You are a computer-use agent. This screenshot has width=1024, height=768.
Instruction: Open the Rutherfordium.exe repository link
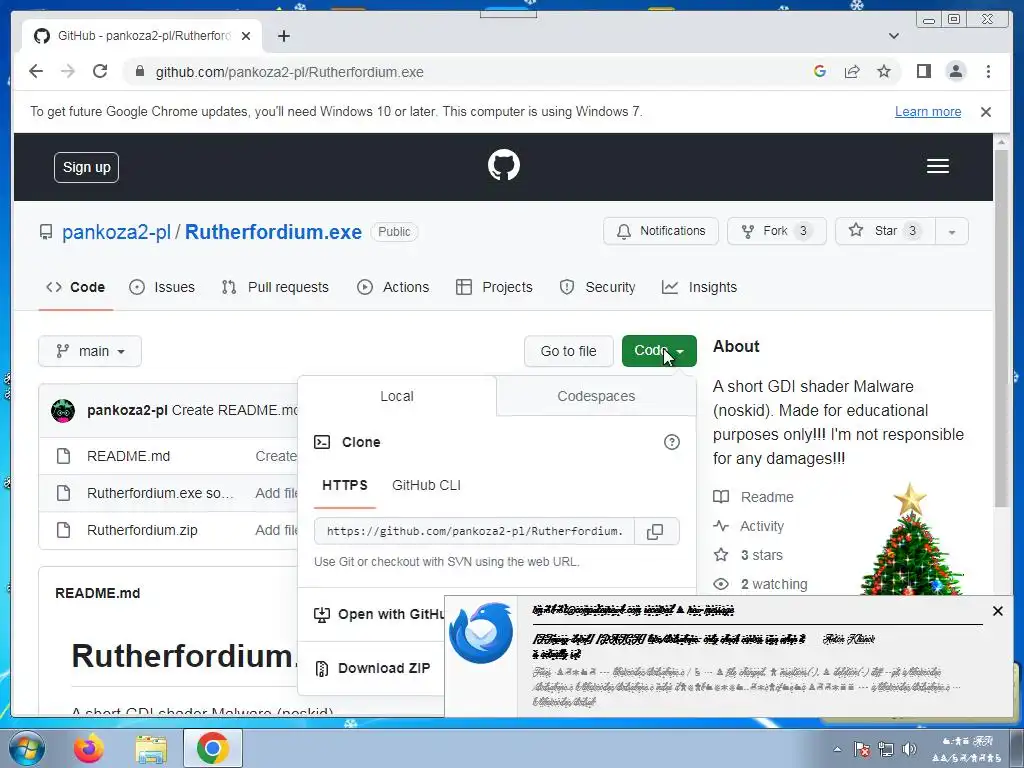(273, 232)
